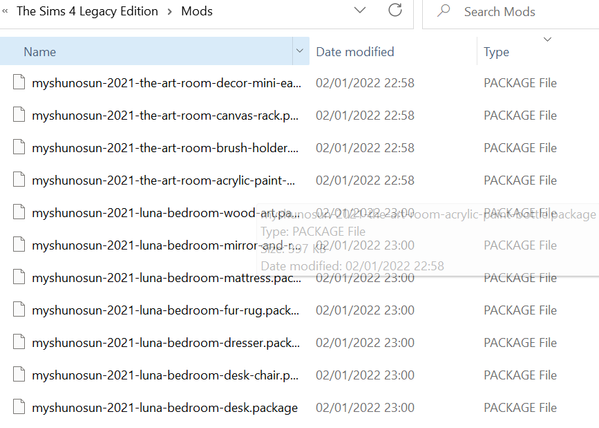
Task: Expand the arrow between breadcrumb folders
Action: point(170,12)
